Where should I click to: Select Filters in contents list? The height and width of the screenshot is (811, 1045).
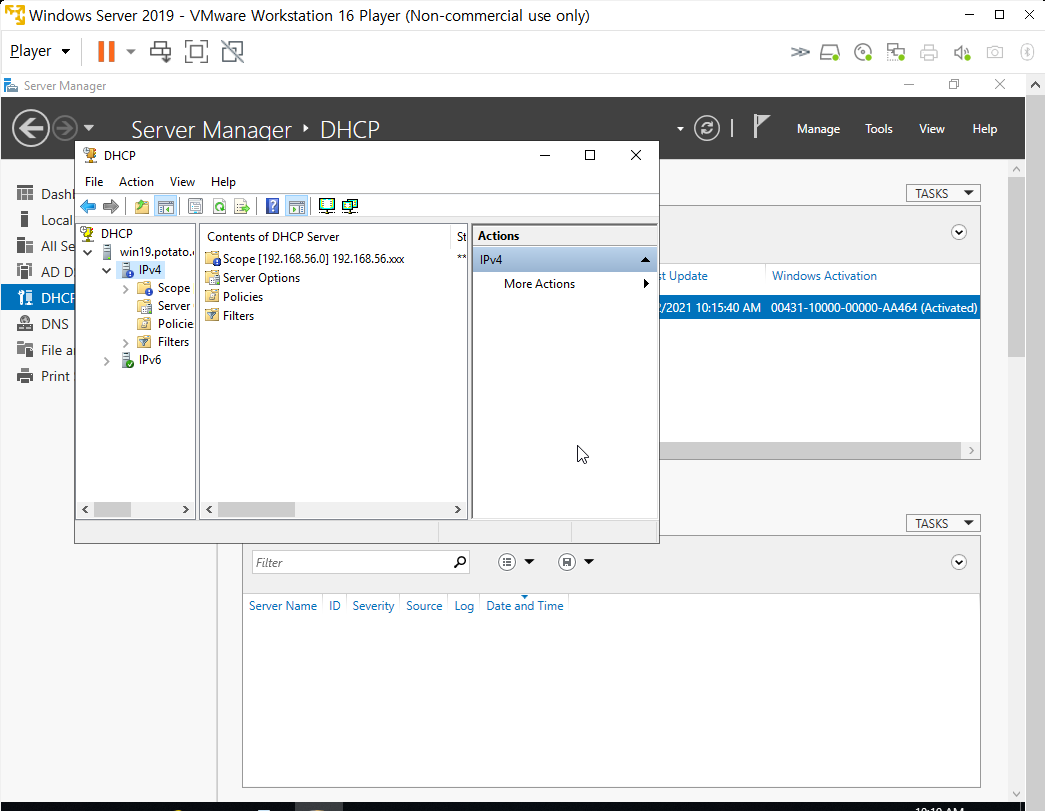click(238, 316)
